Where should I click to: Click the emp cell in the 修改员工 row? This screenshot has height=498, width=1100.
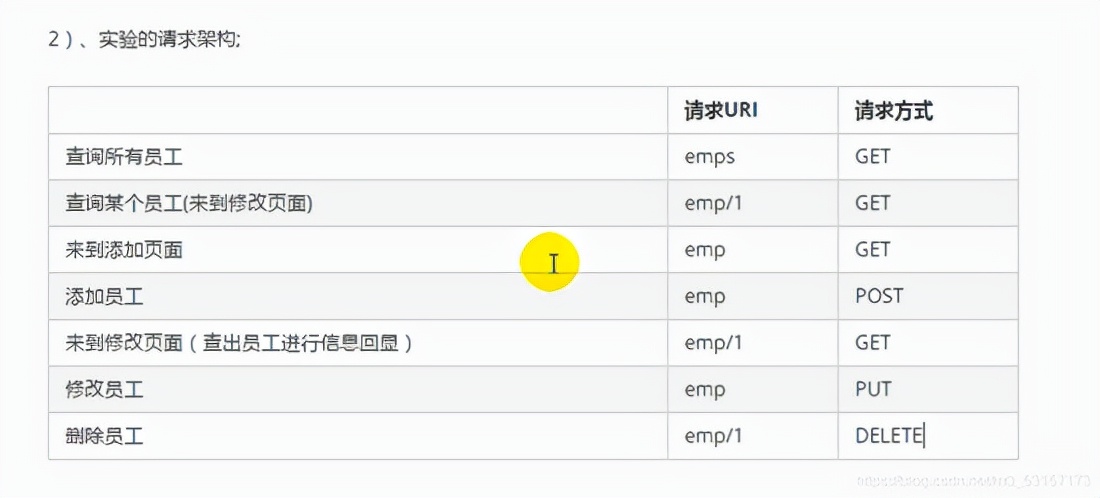click(x=704, y=389)
